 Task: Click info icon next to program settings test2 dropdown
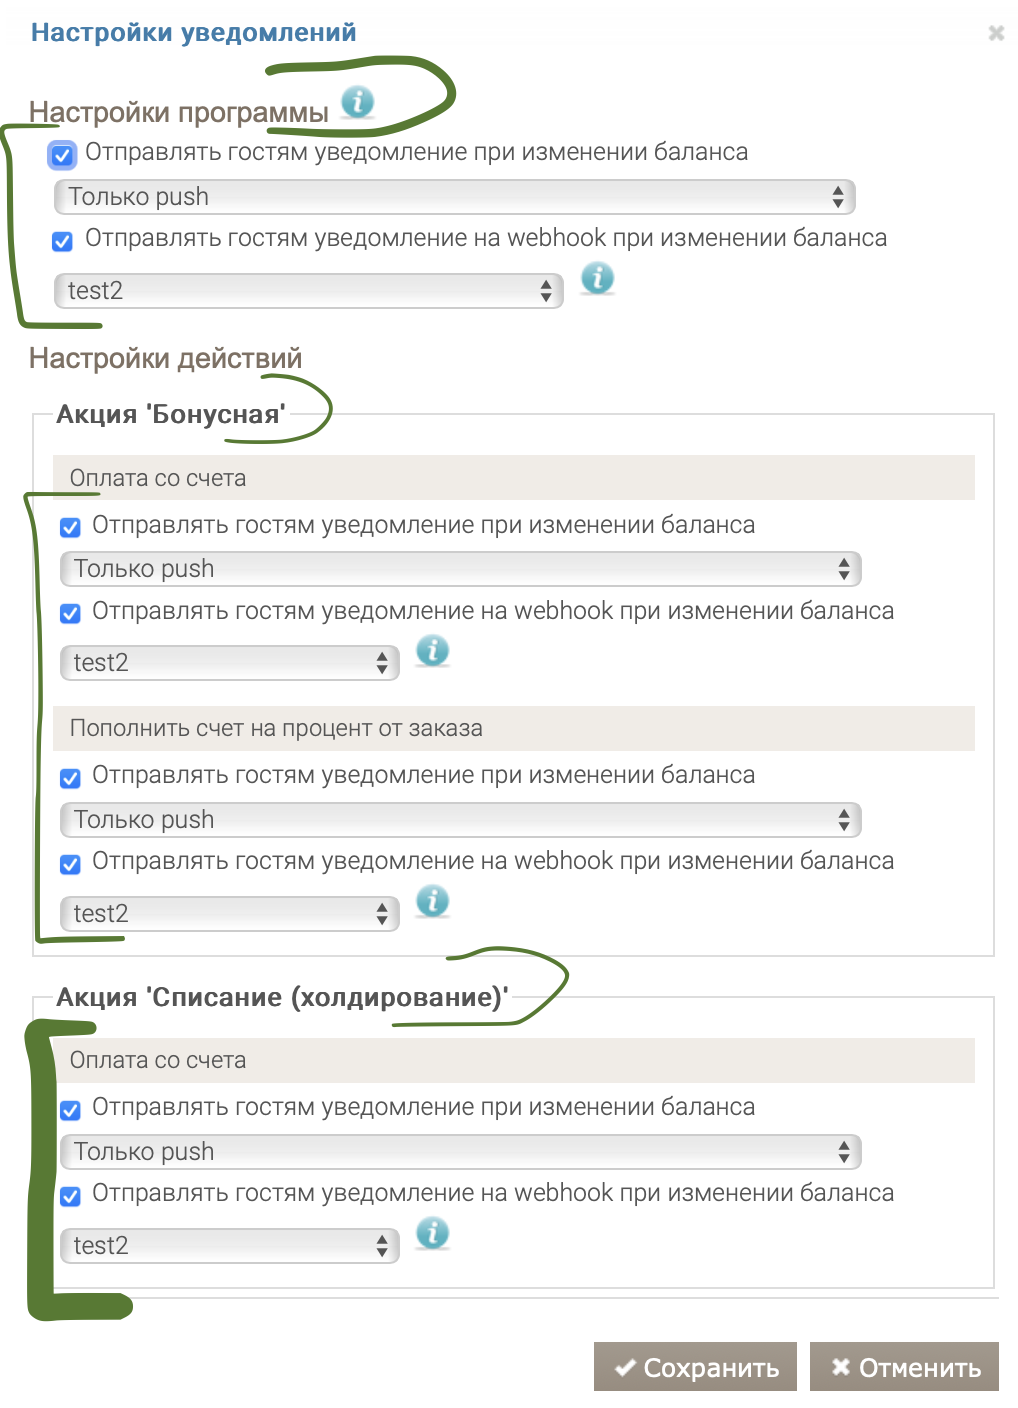click(x=597, y=278)
